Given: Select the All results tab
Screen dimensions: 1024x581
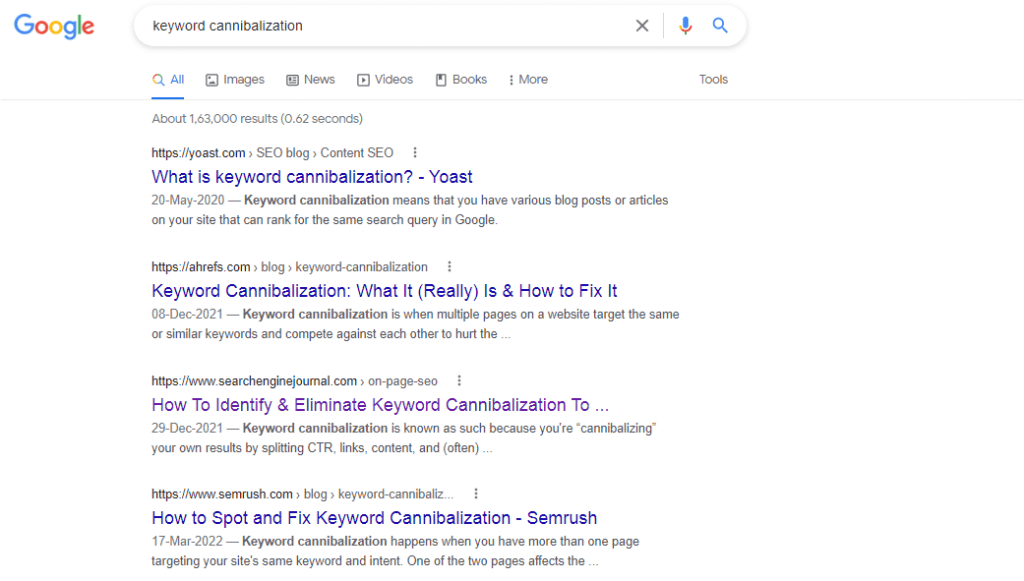Looking at the screenshot, I should pyautogui.click(x=168, y=80).
